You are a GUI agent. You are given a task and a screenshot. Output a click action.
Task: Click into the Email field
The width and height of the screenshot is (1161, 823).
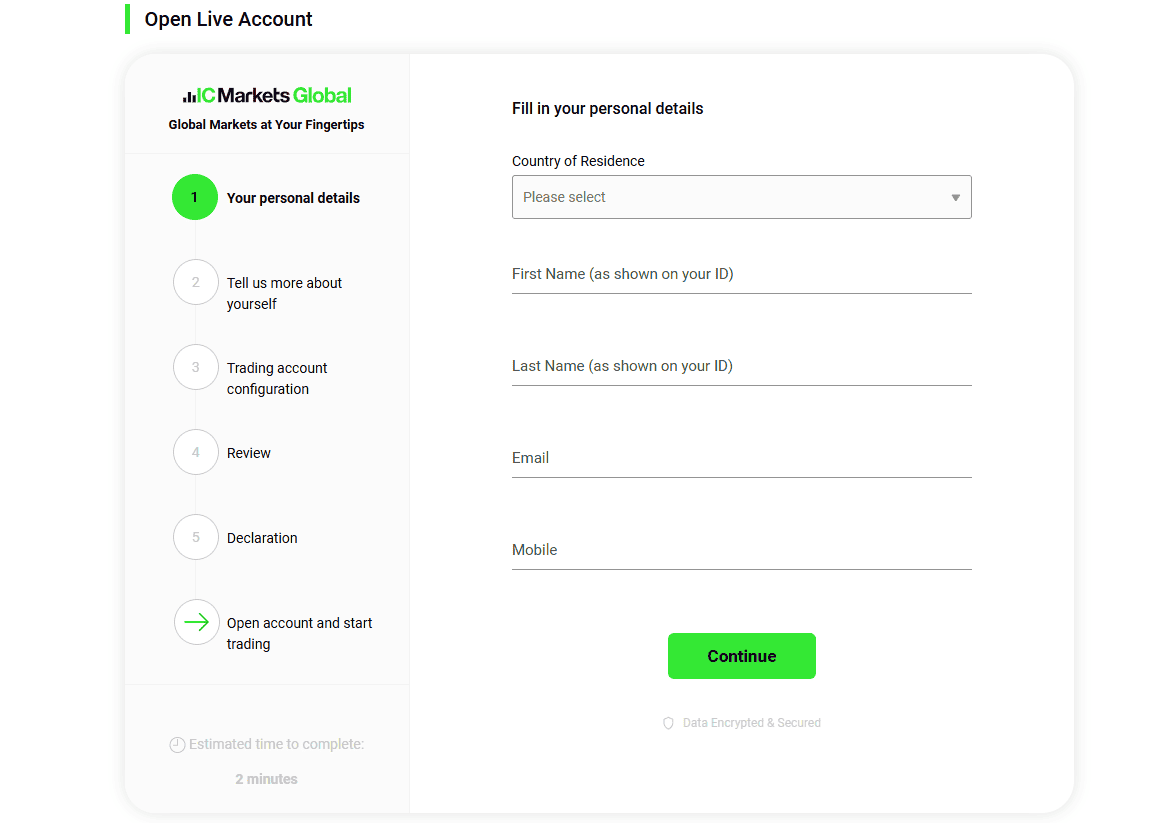741,459
